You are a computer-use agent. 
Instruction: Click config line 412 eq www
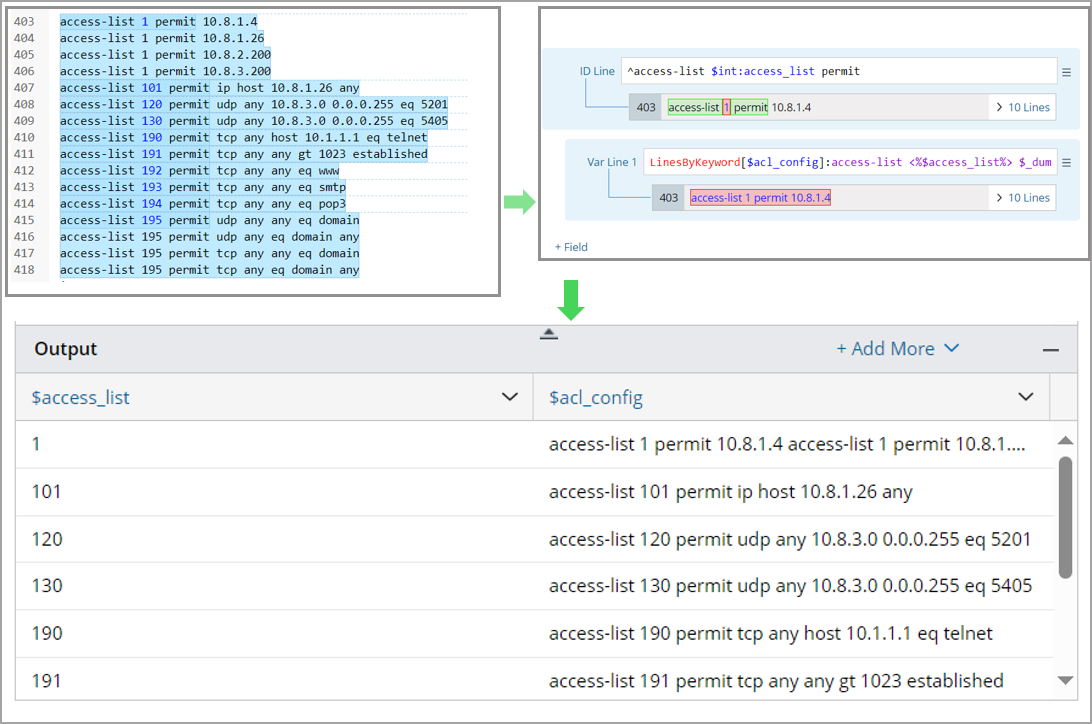[x=200, y=171]
